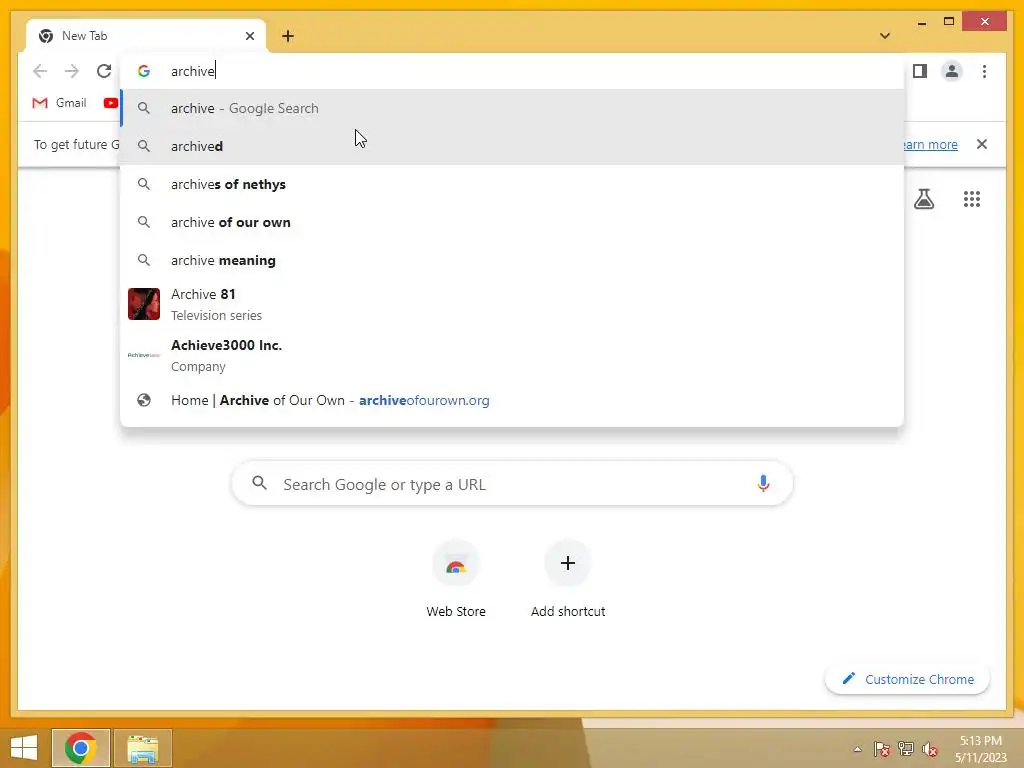Open File Explorer from taskbar
This screenshot has width=1024, height=768.
(x=143, y=748)
